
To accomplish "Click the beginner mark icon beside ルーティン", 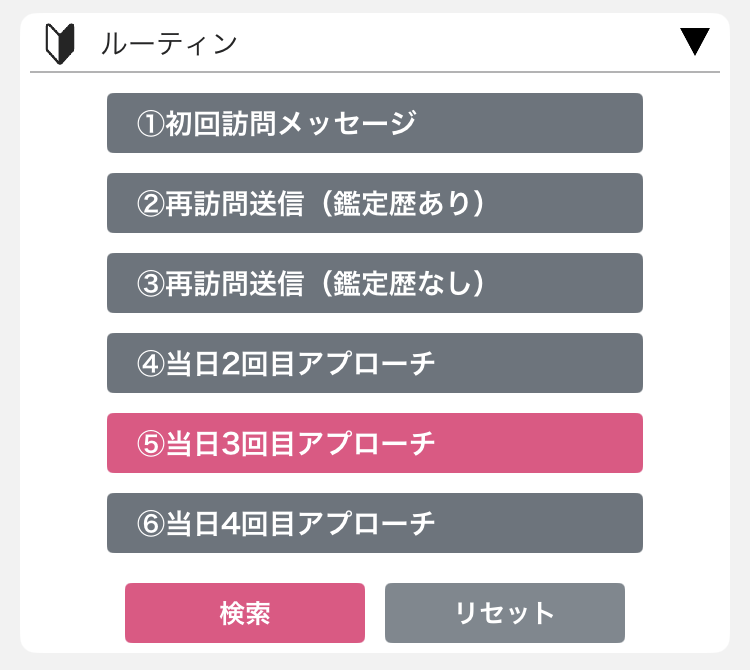I will click(x=60, y=44).
